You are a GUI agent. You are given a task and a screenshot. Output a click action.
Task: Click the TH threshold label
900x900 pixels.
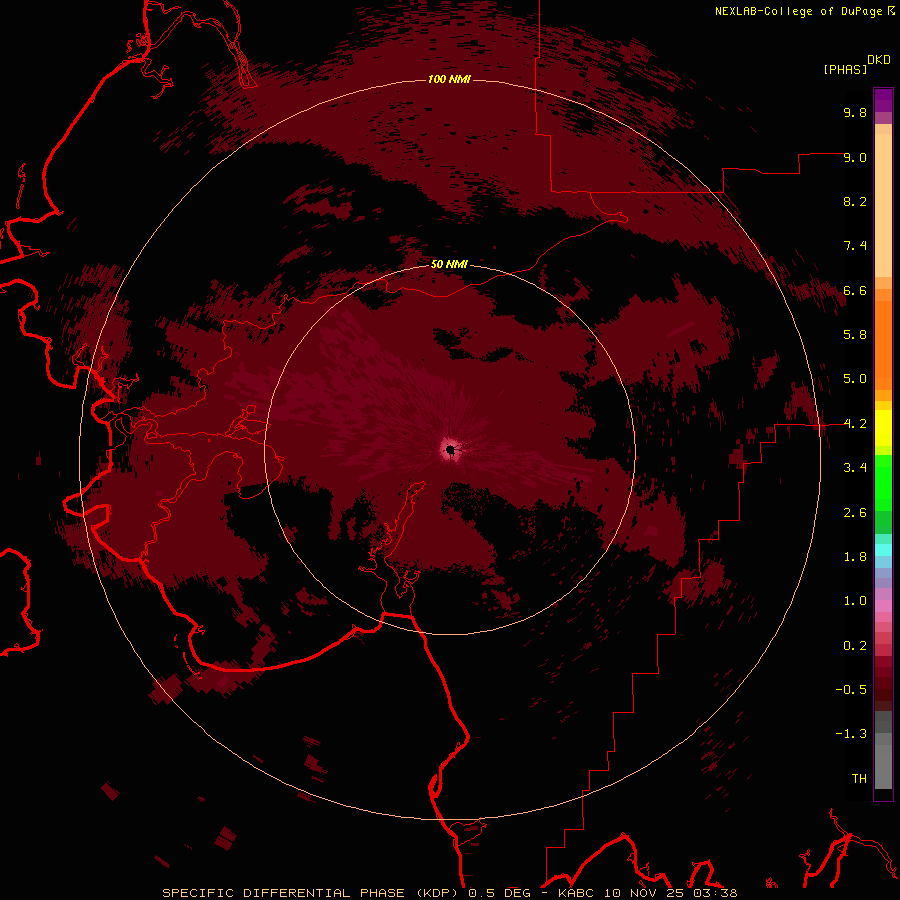tap(859, 778)
